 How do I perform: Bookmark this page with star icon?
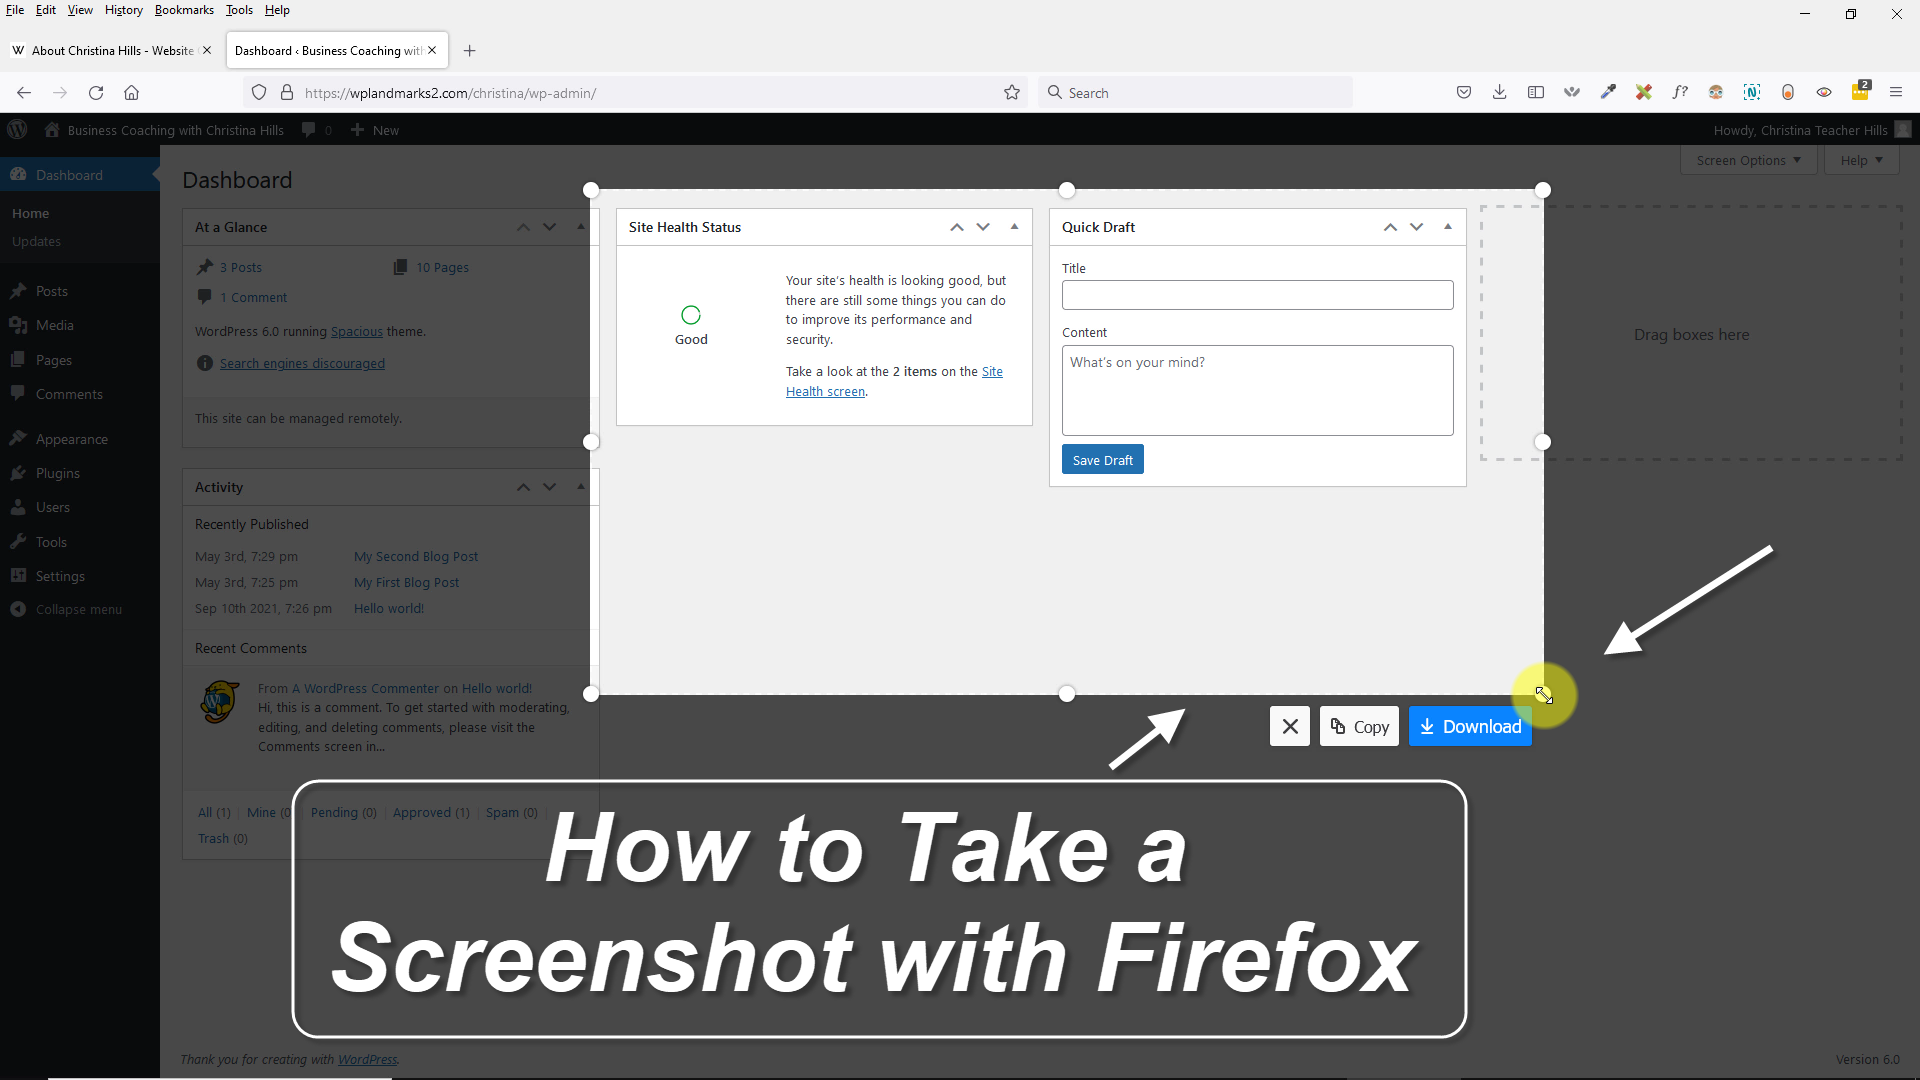click(x=1012, y=93)
